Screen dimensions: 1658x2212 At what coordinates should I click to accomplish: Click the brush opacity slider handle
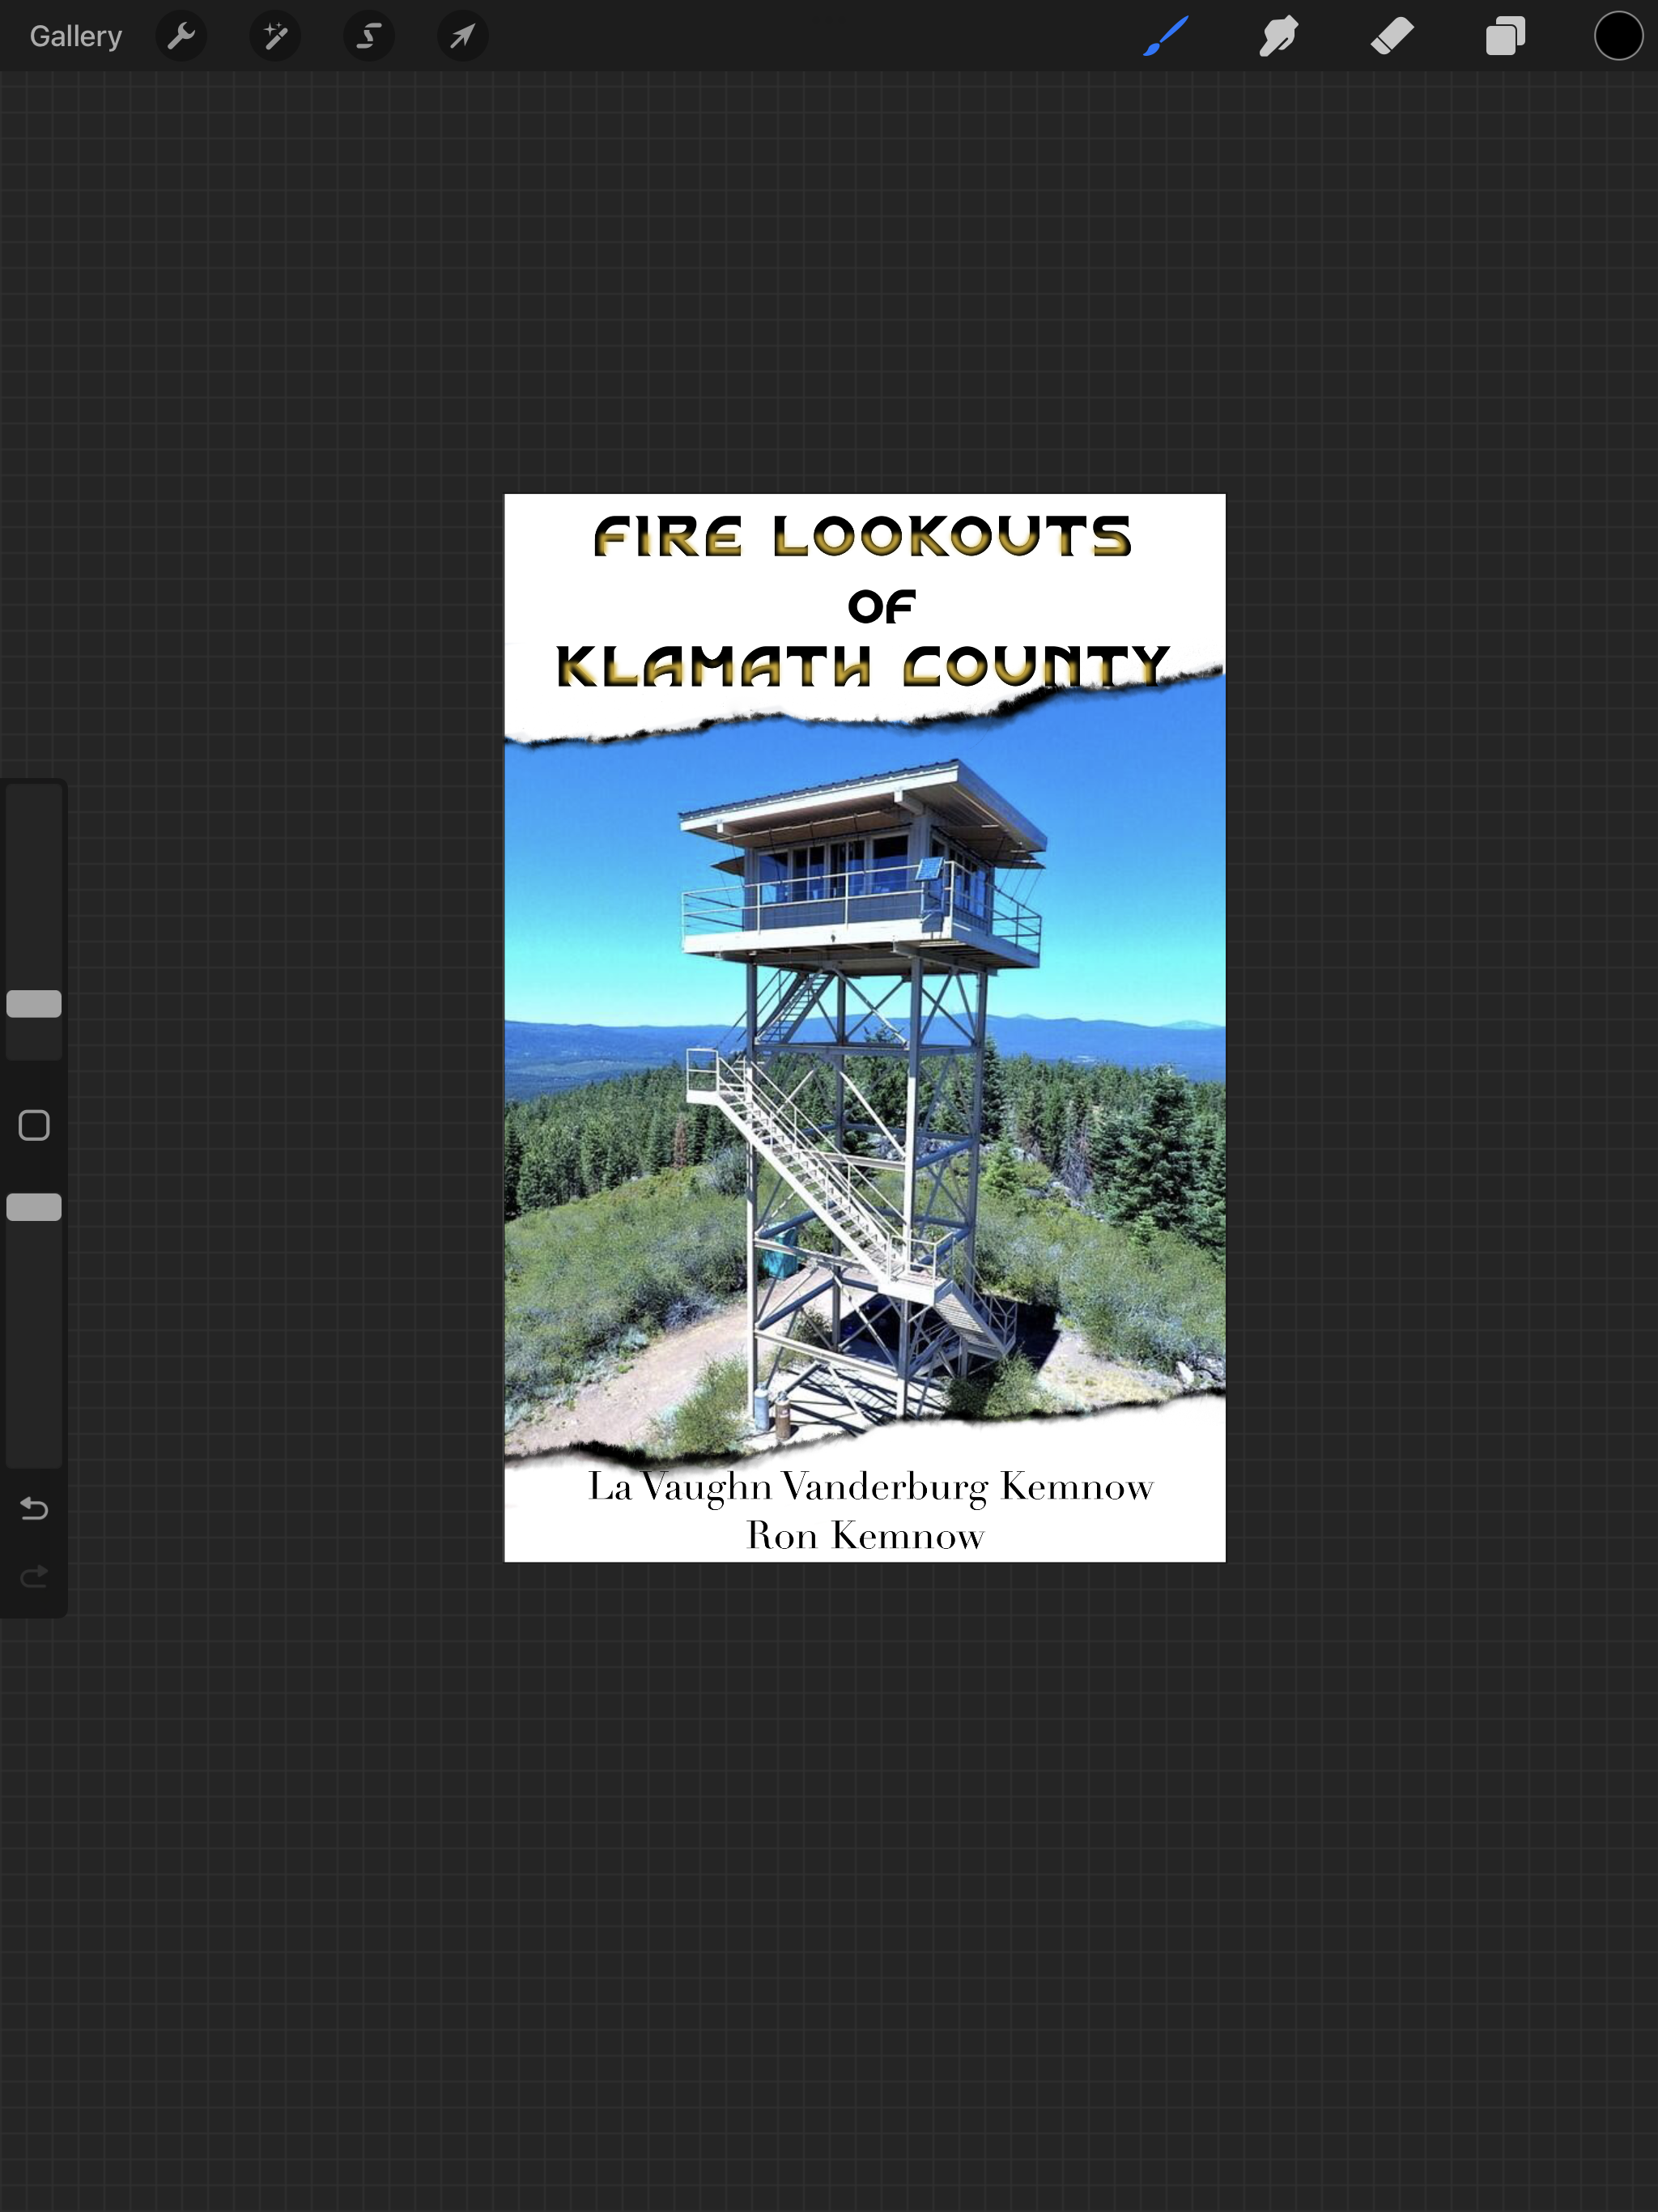(34, 1207)
